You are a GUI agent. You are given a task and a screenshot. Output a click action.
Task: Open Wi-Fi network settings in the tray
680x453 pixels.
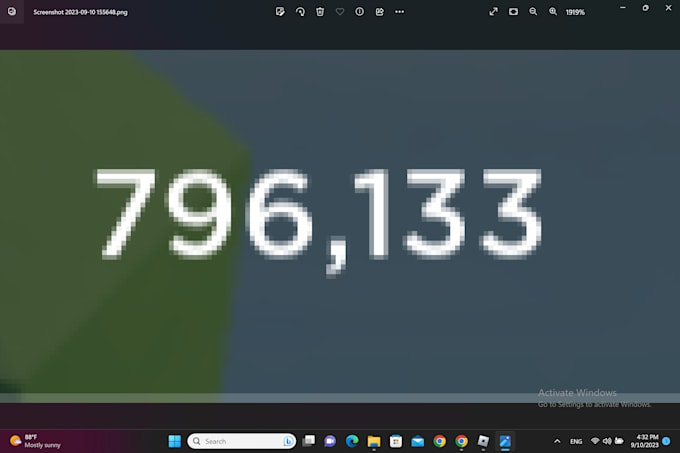[595, 441]
